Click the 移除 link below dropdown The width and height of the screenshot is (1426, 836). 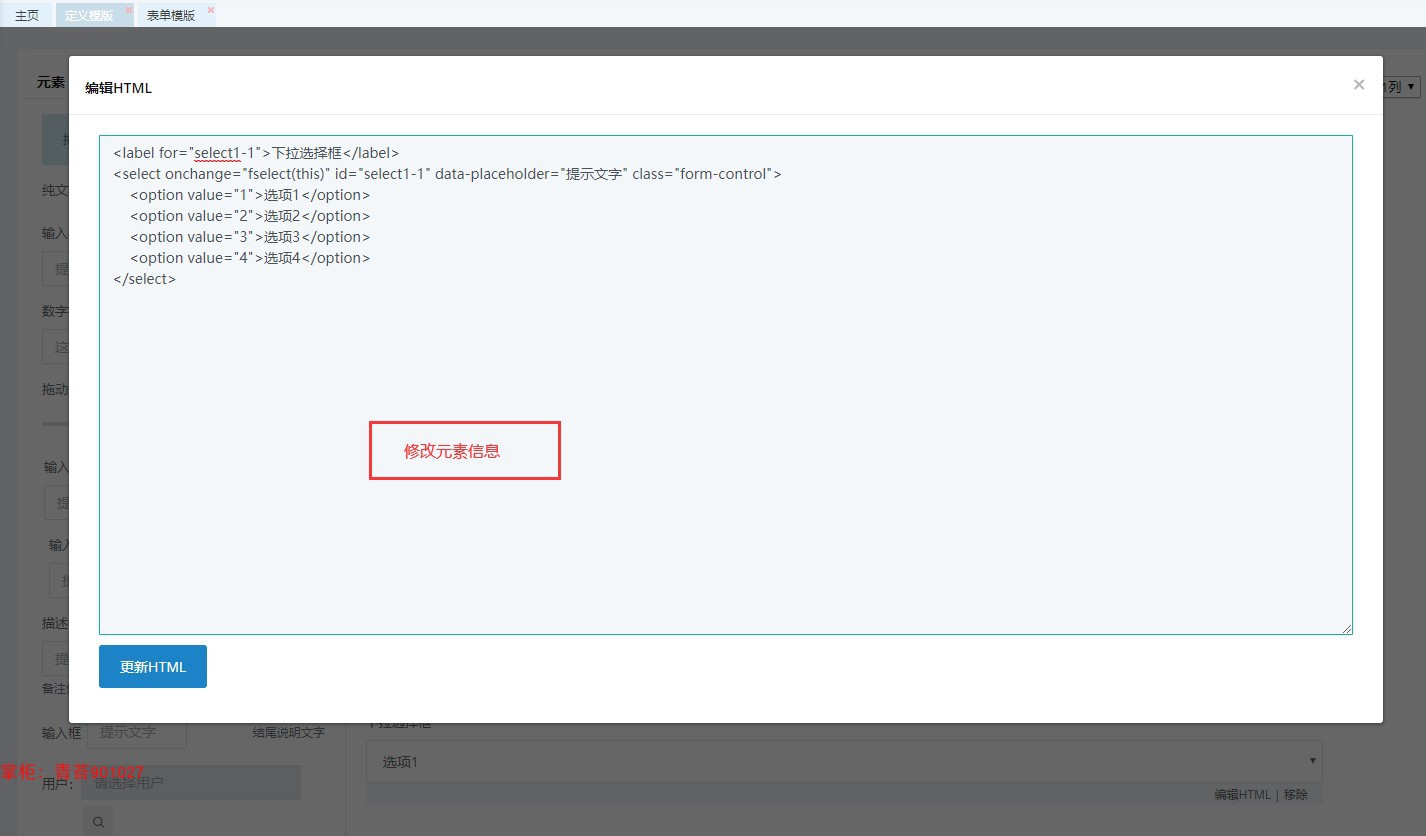pos(1296,794)
